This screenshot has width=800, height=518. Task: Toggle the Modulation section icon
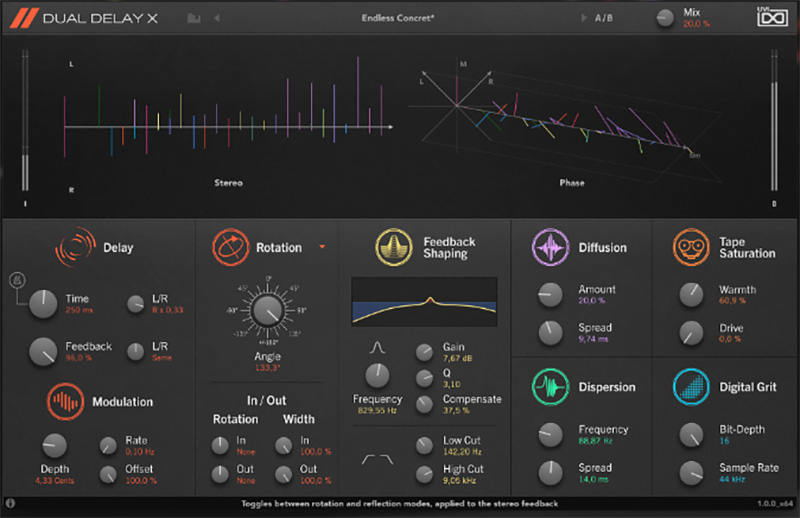tap(65, 402)
